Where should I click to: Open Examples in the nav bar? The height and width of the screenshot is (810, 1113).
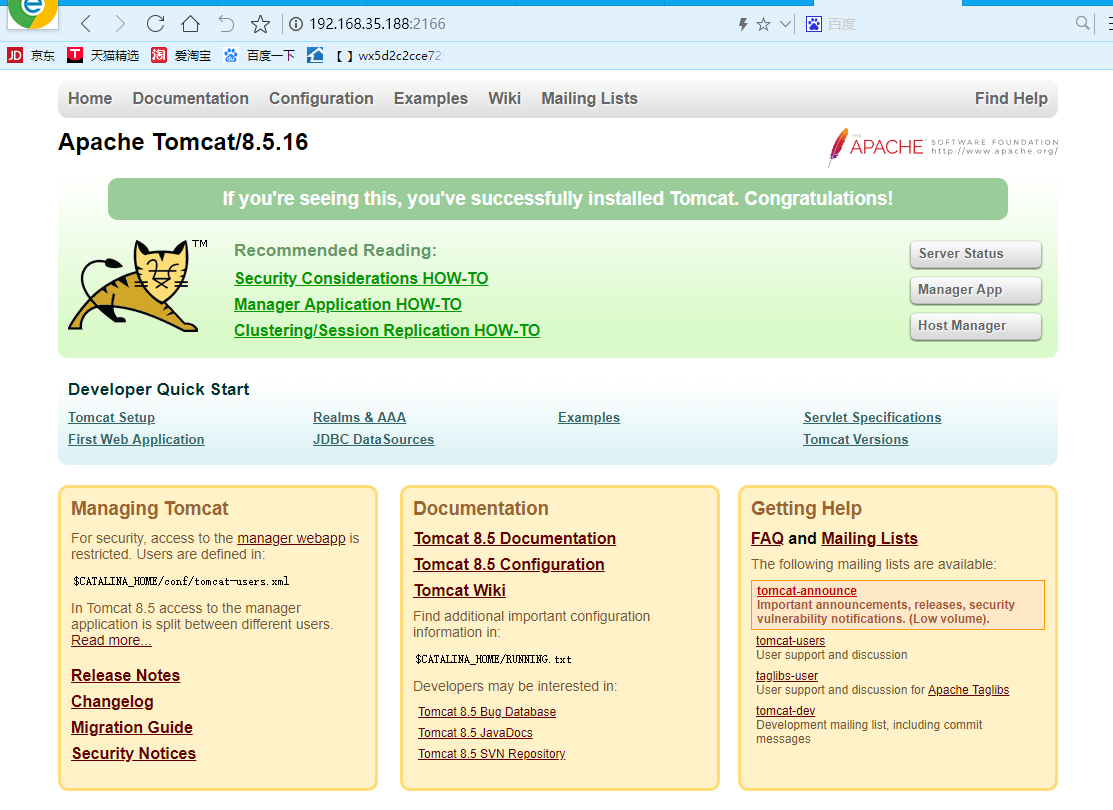(431, 99)
